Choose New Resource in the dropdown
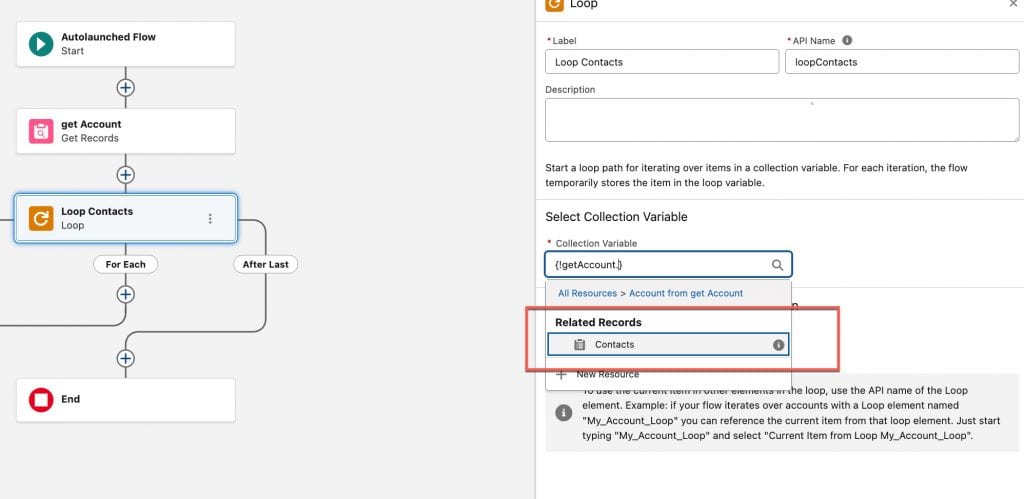The image size is (1024, 499). pyautogui.click(x=668, y=375)
